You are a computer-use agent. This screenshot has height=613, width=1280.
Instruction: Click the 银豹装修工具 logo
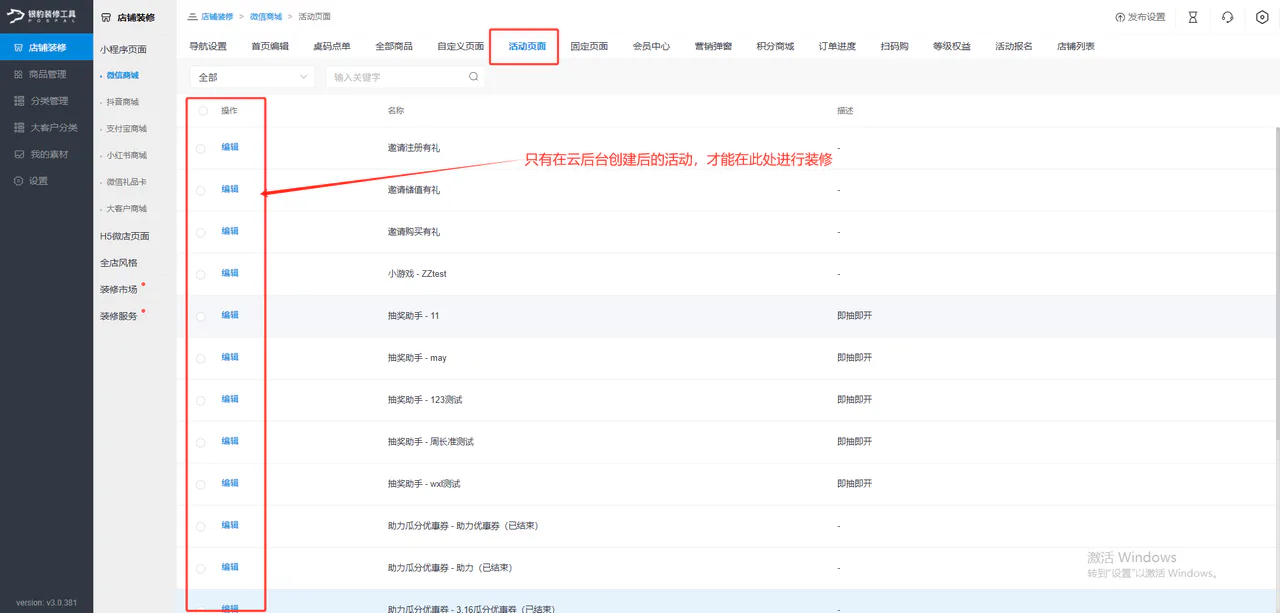coord(42,16)
